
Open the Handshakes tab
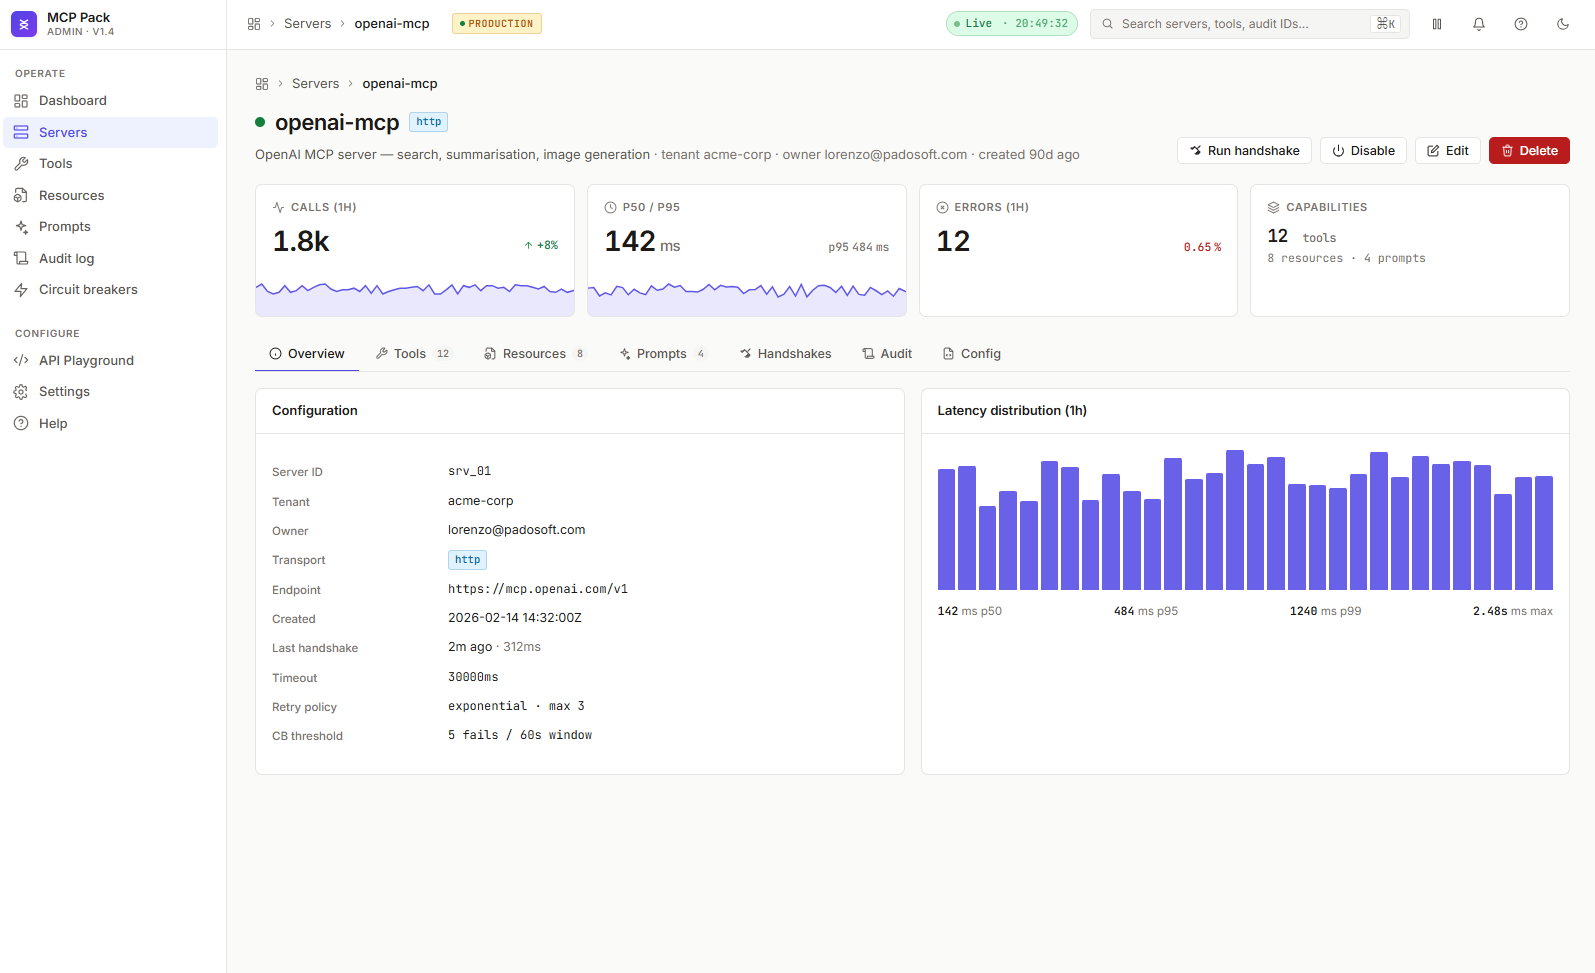pos(786,354)
